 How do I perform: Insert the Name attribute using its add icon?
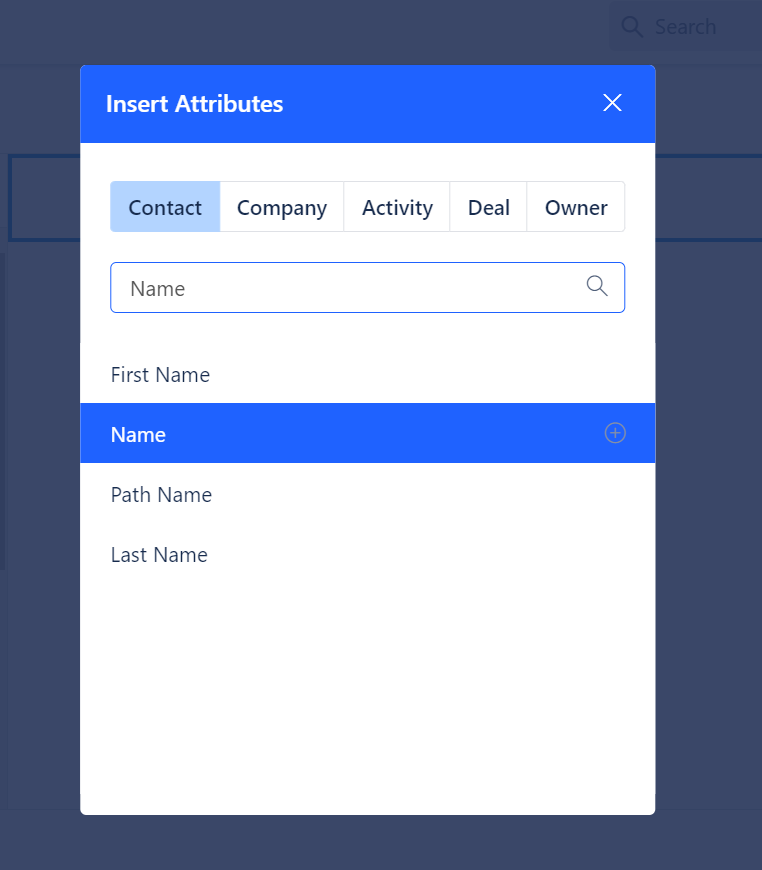(x=614, y=433)
